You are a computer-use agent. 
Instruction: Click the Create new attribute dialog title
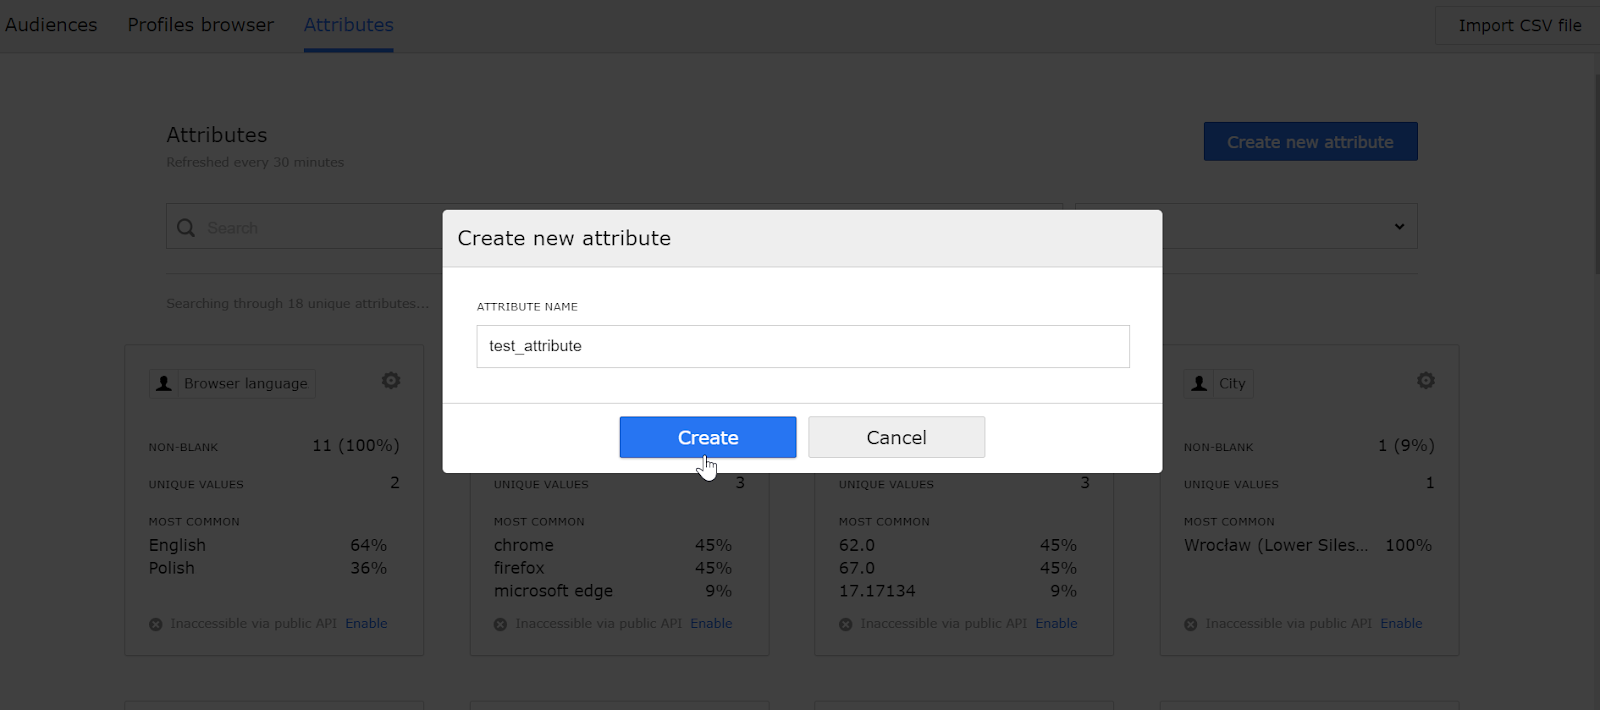click(564, 238)
